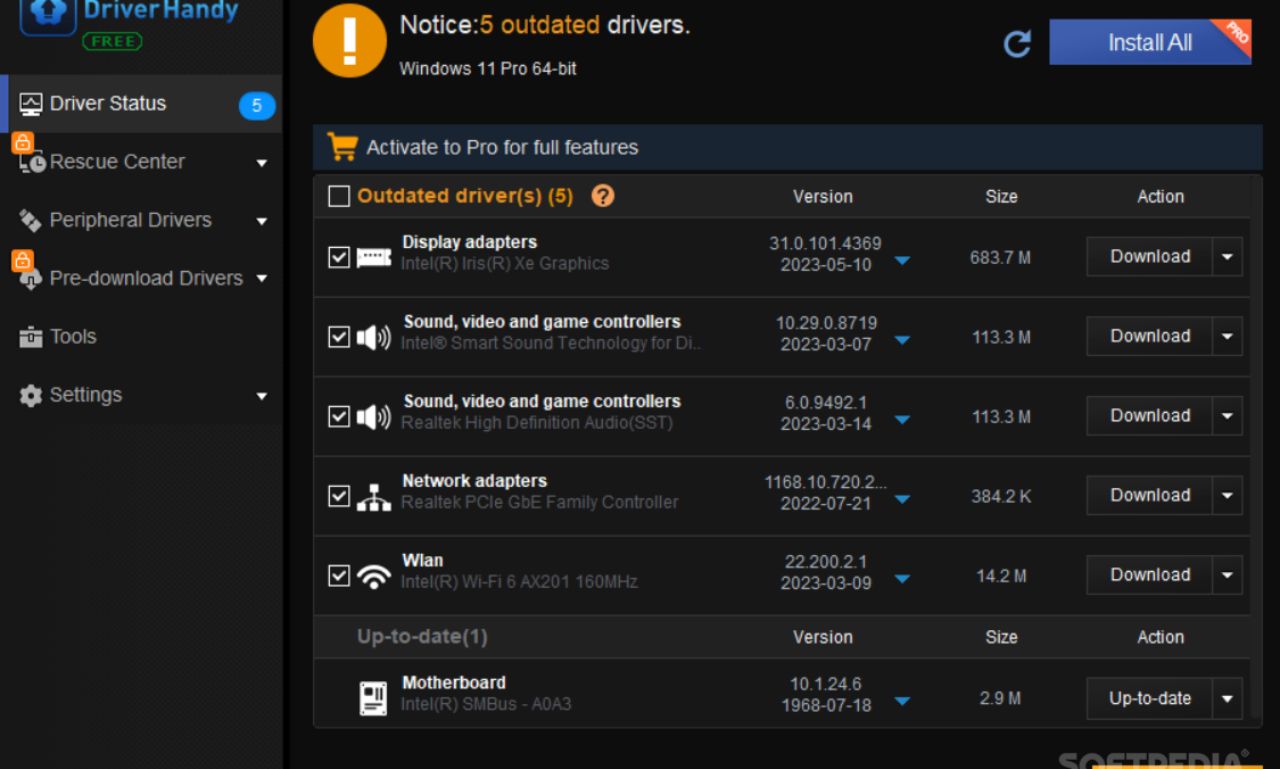Expand the Peripheral Drivers menu arrow
Screen dimensions: 1280x769
coord(262,221)
